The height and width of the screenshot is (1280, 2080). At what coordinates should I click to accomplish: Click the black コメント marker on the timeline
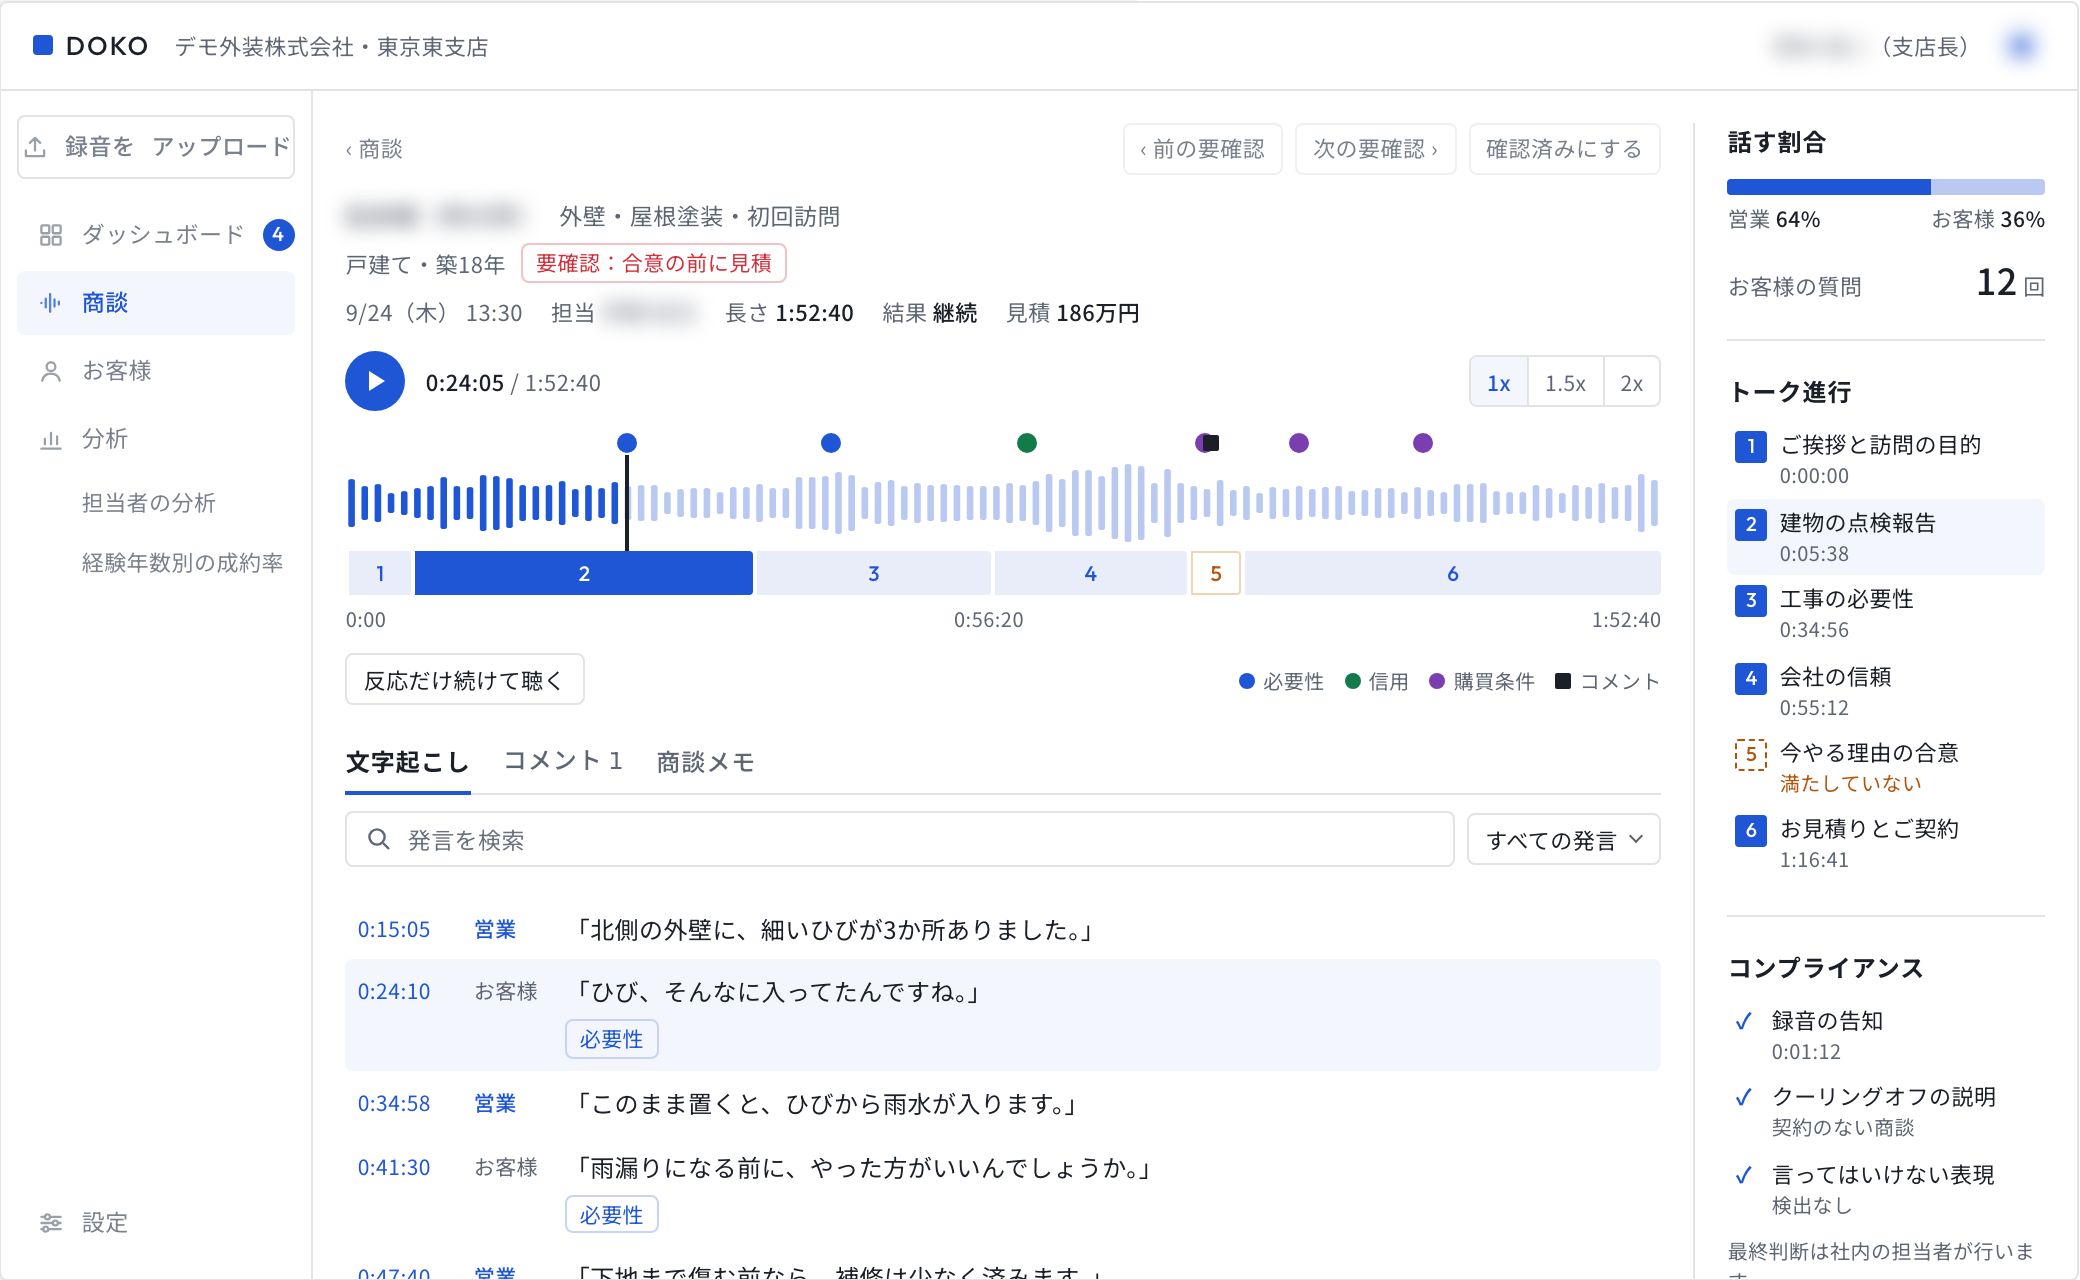tap(1212, 443)
